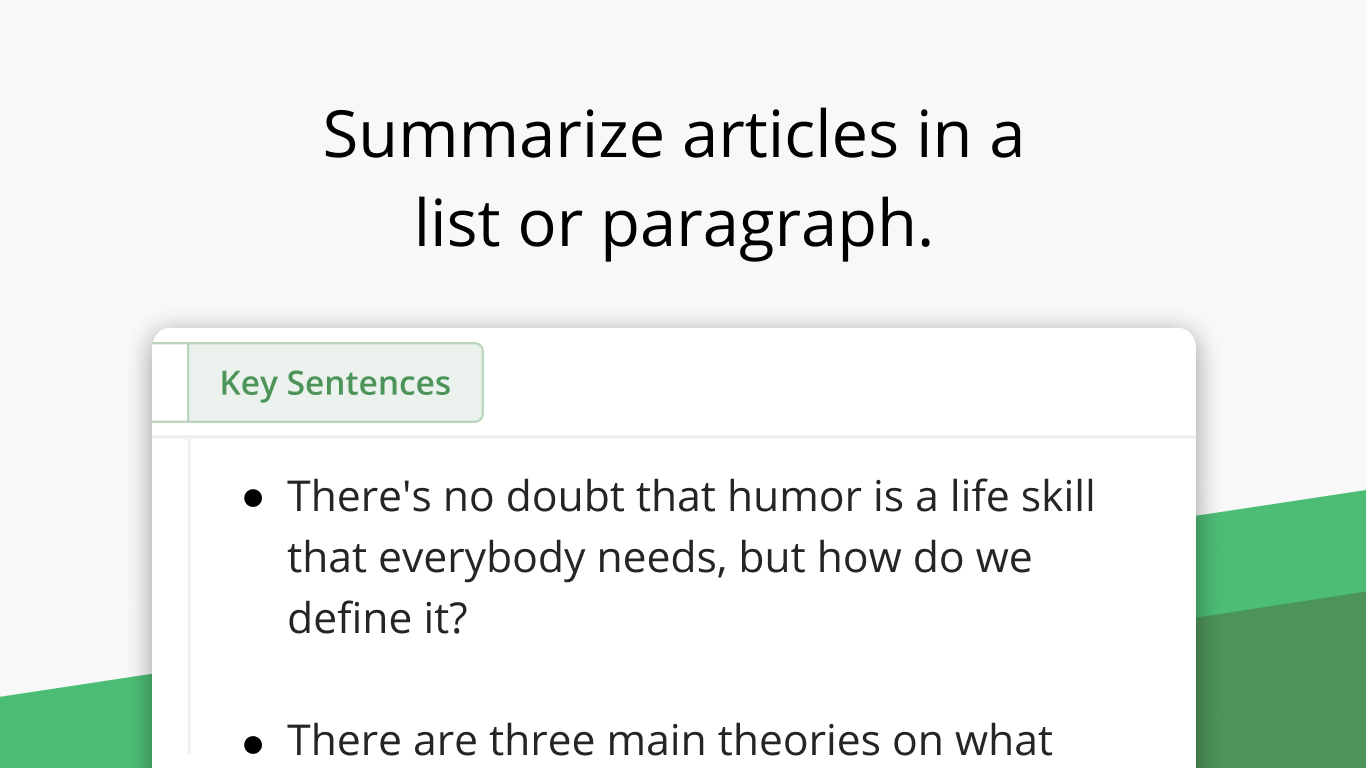Click the word "Summarize" in the heading
The image size is (1366, 768).
[x=493, y=134]
